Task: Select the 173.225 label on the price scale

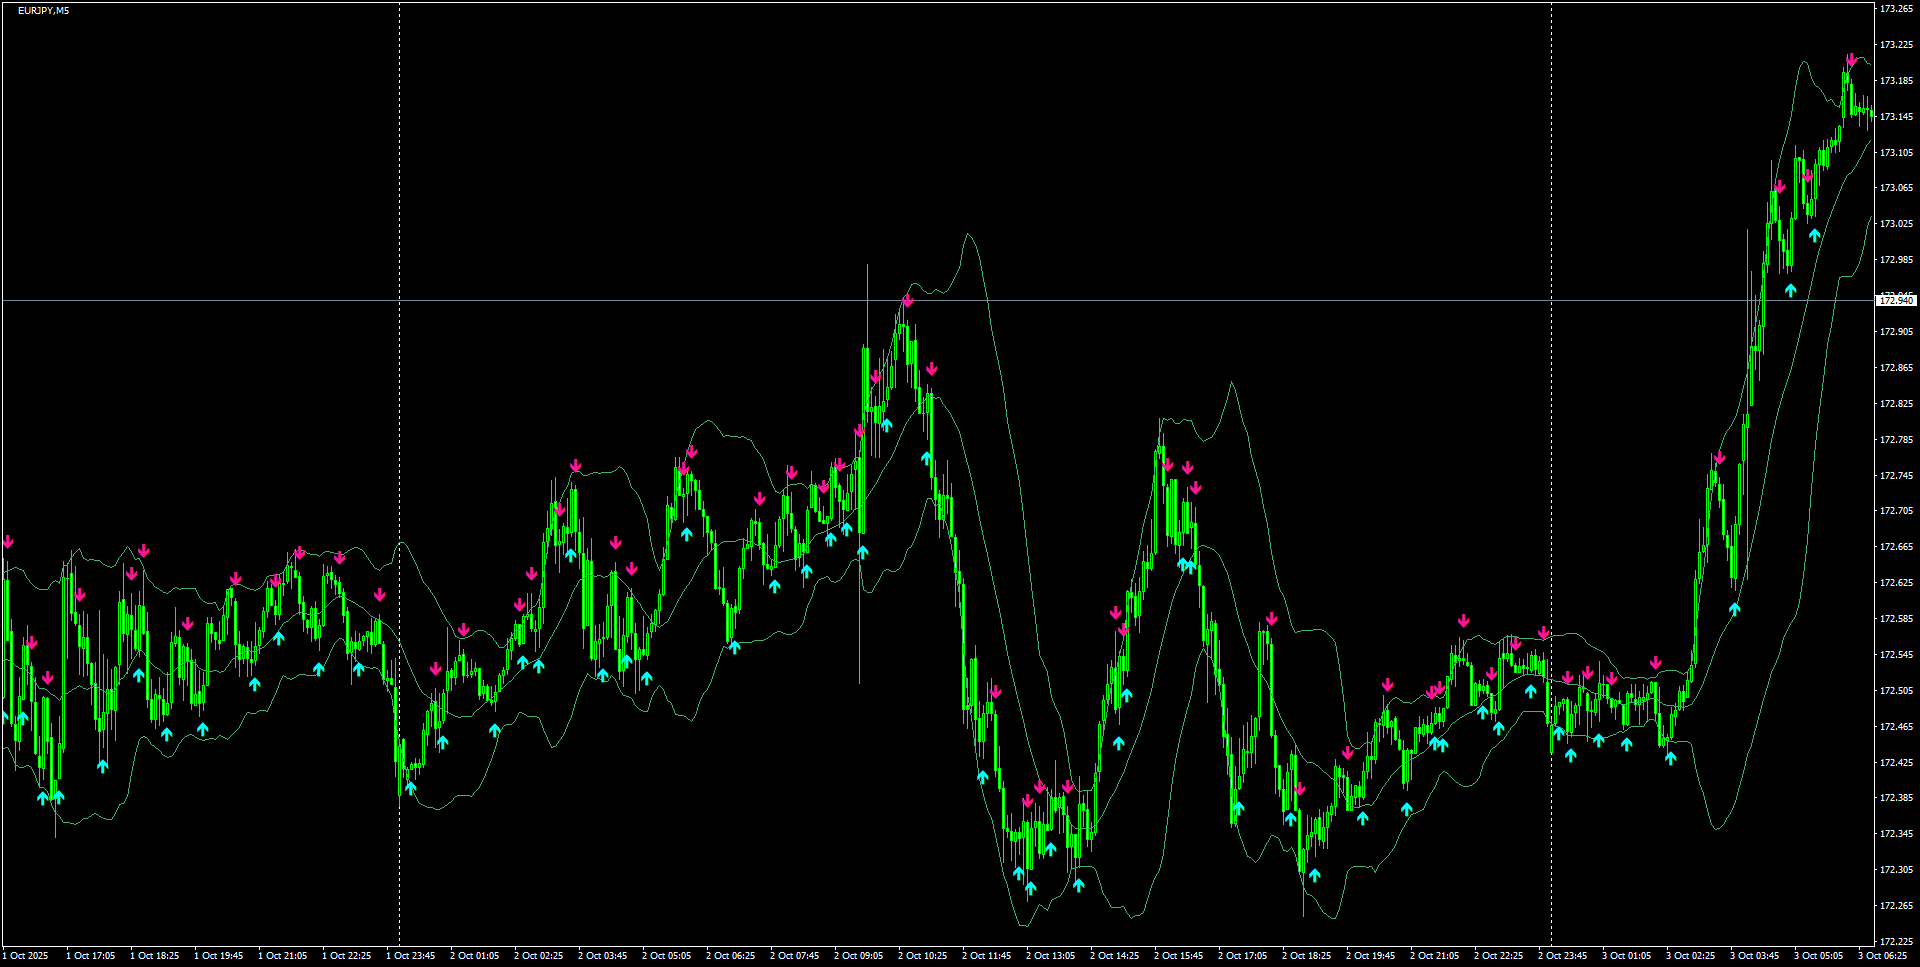Action: (1897, 44)
